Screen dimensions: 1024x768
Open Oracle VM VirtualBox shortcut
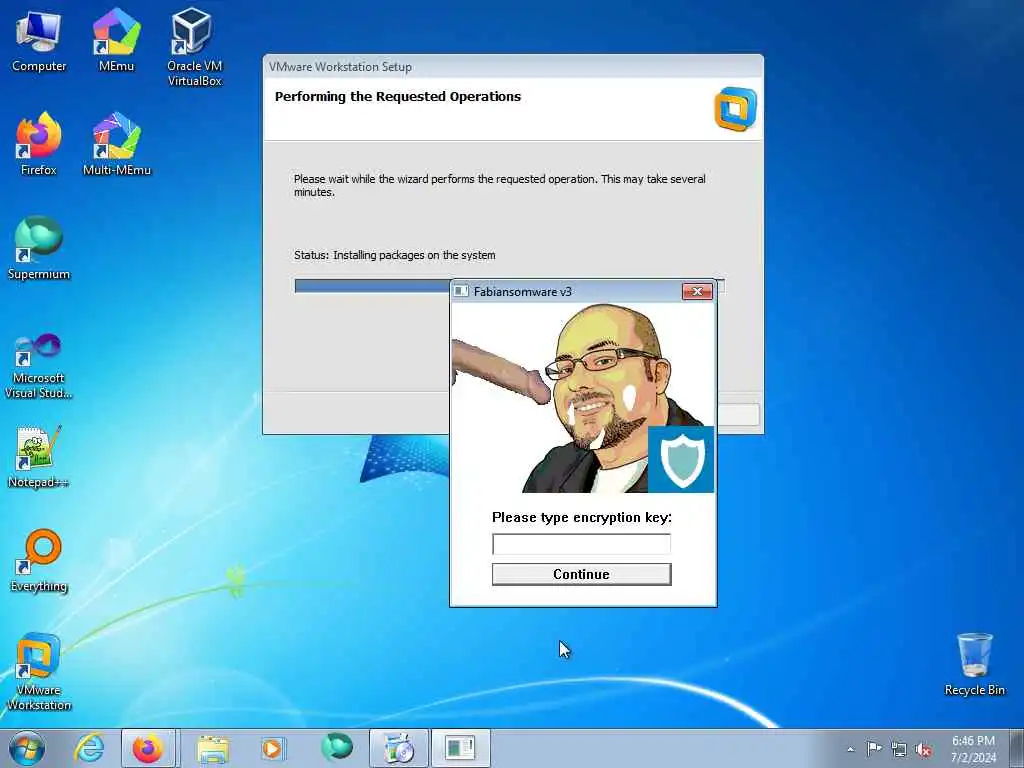194,47
